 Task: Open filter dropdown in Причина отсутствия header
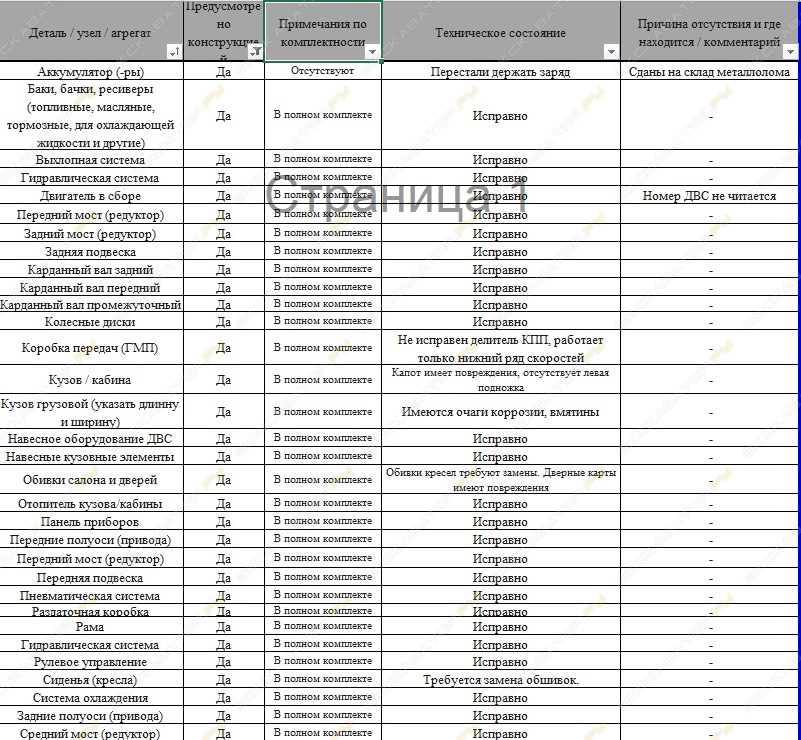(x=790, y=52)
